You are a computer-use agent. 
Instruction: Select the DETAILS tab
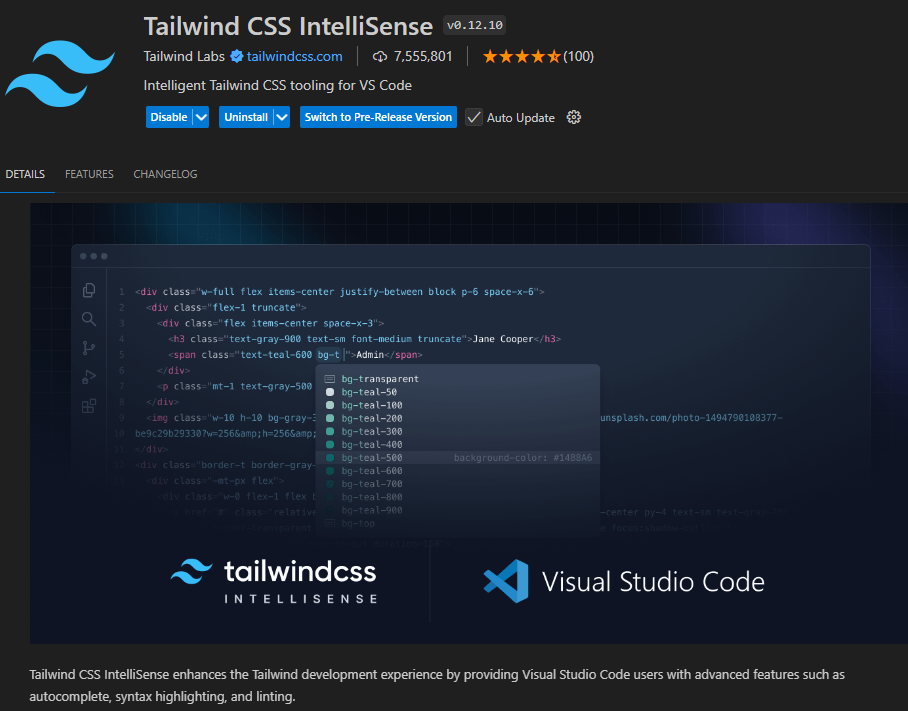25,174
